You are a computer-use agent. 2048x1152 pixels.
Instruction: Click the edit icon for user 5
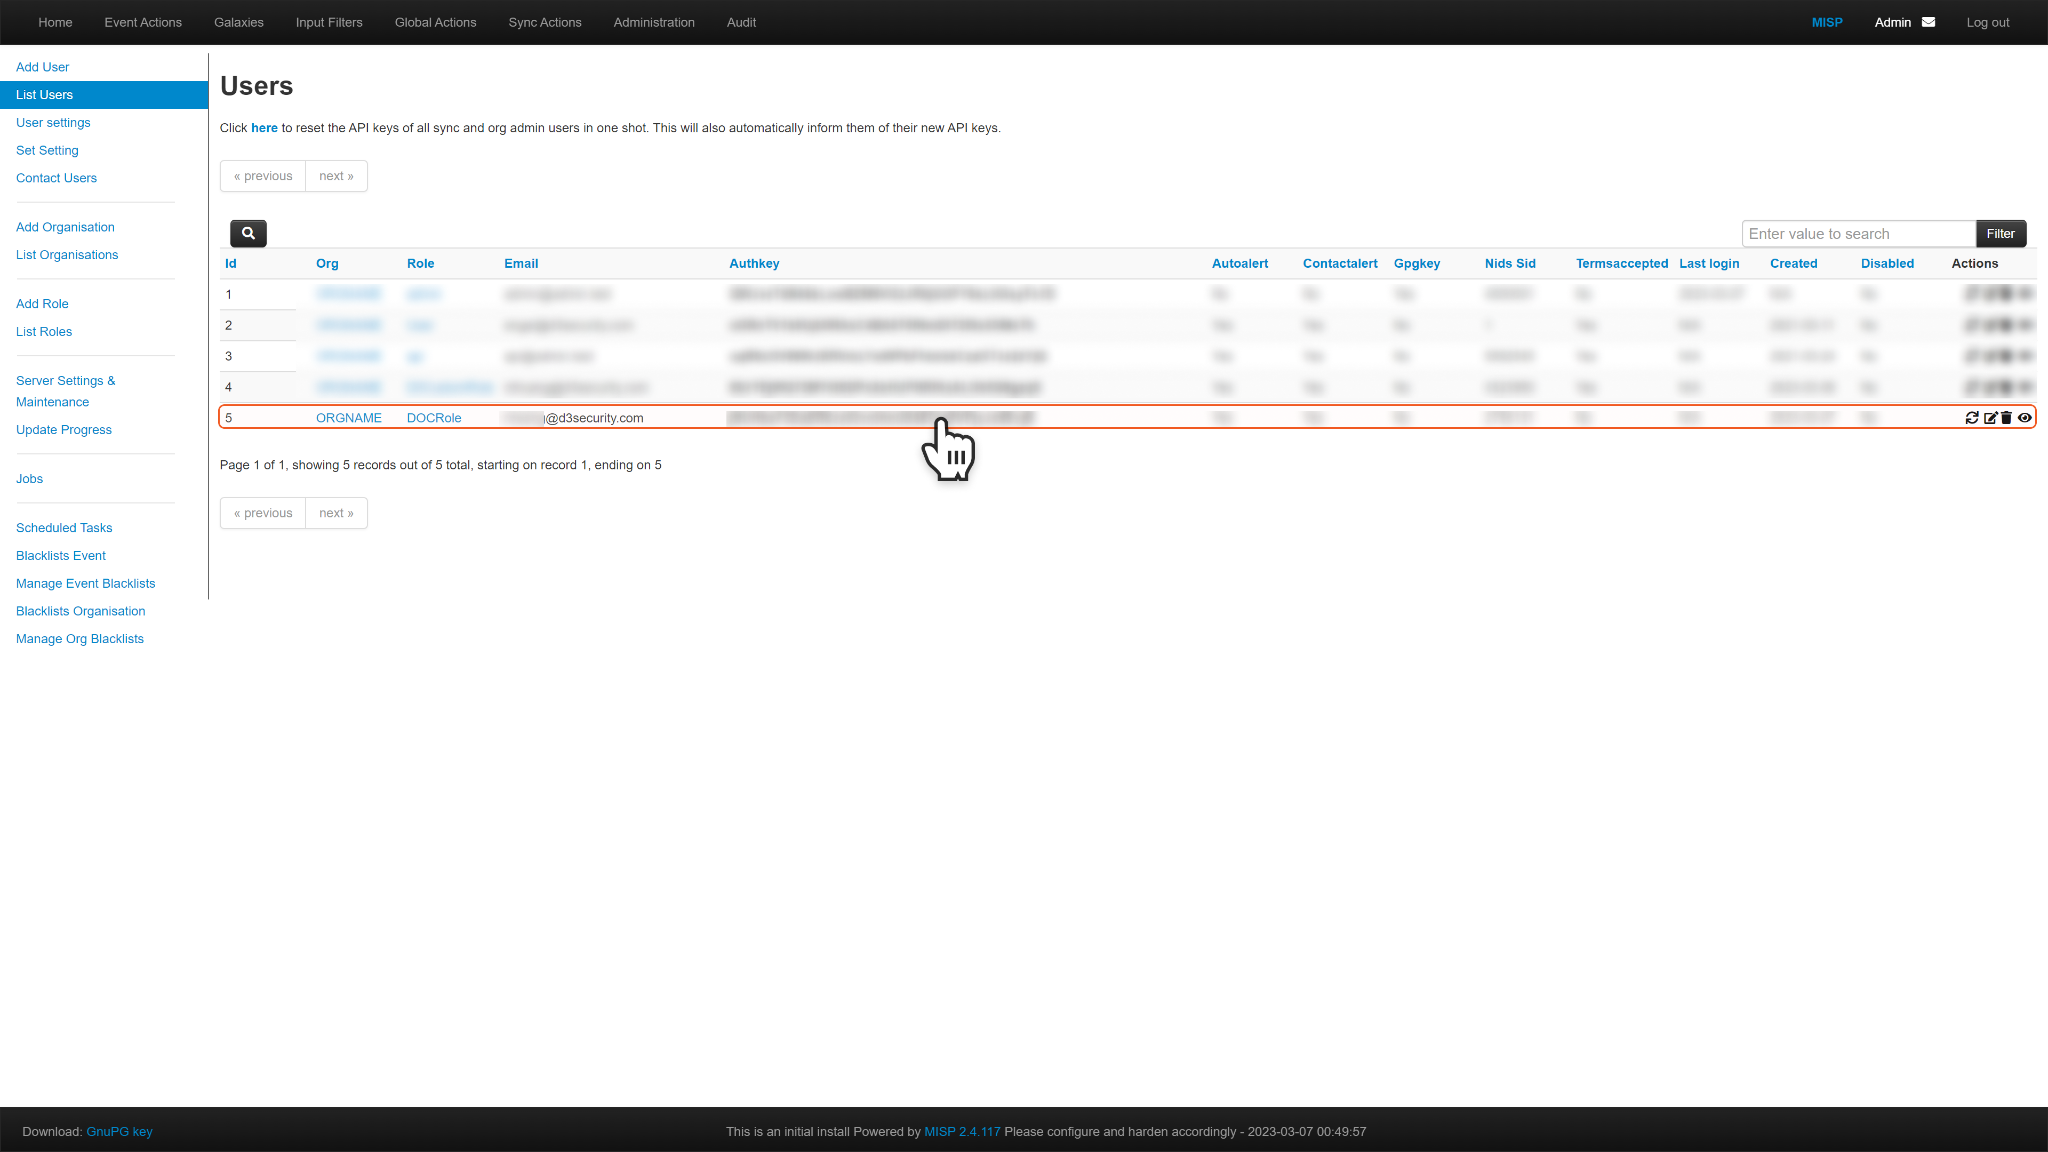(x=1990, y=418)
